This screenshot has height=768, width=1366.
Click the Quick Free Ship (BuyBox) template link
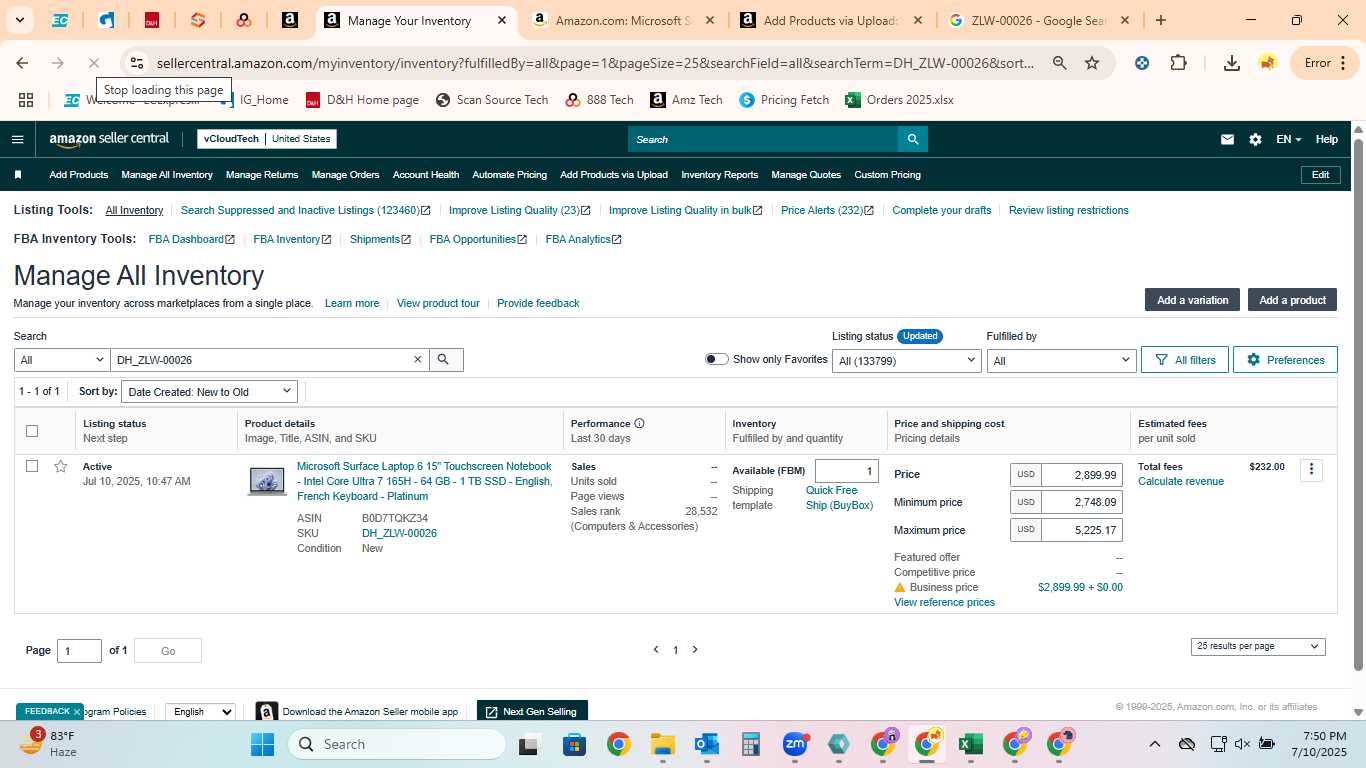coord(839,498)
